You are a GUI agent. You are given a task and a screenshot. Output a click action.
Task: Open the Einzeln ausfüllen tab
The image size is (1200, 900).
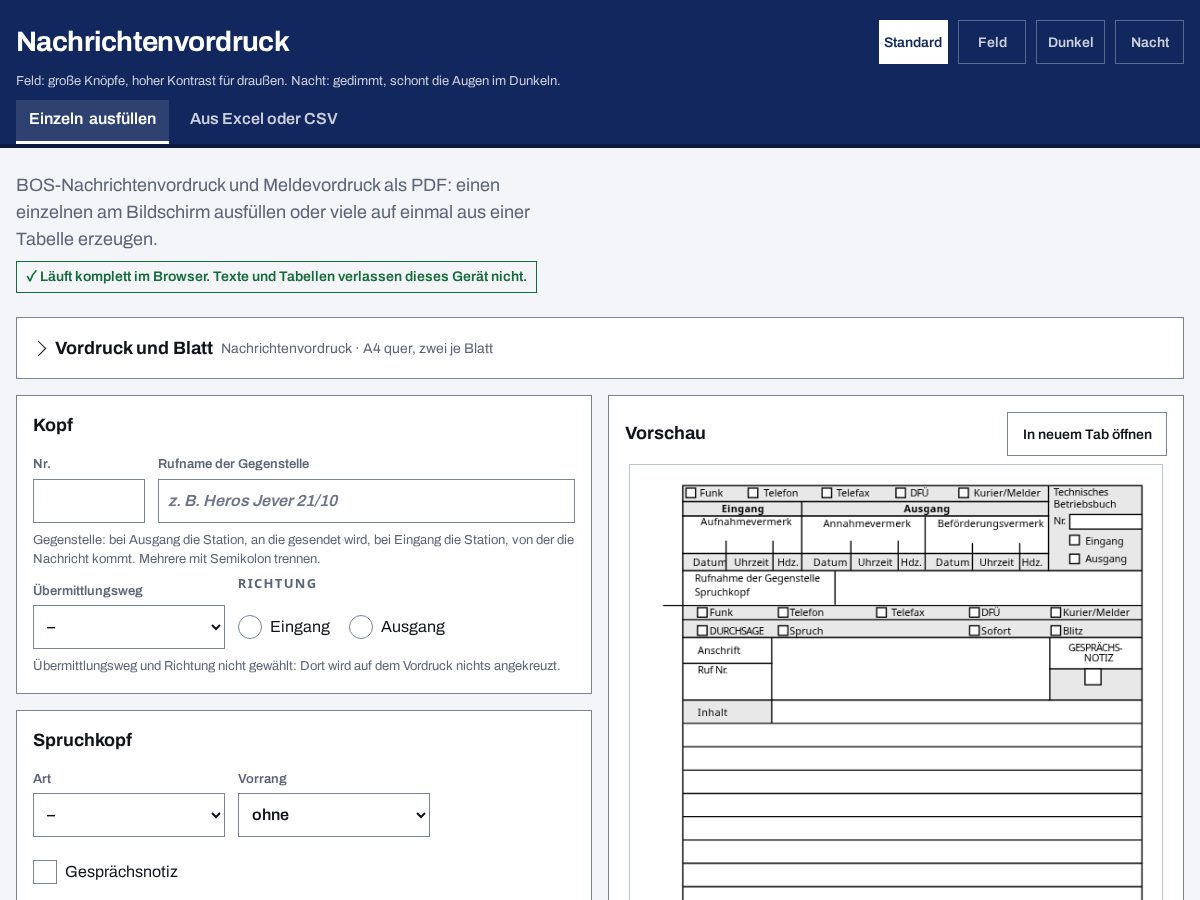[x=92, y=120]
